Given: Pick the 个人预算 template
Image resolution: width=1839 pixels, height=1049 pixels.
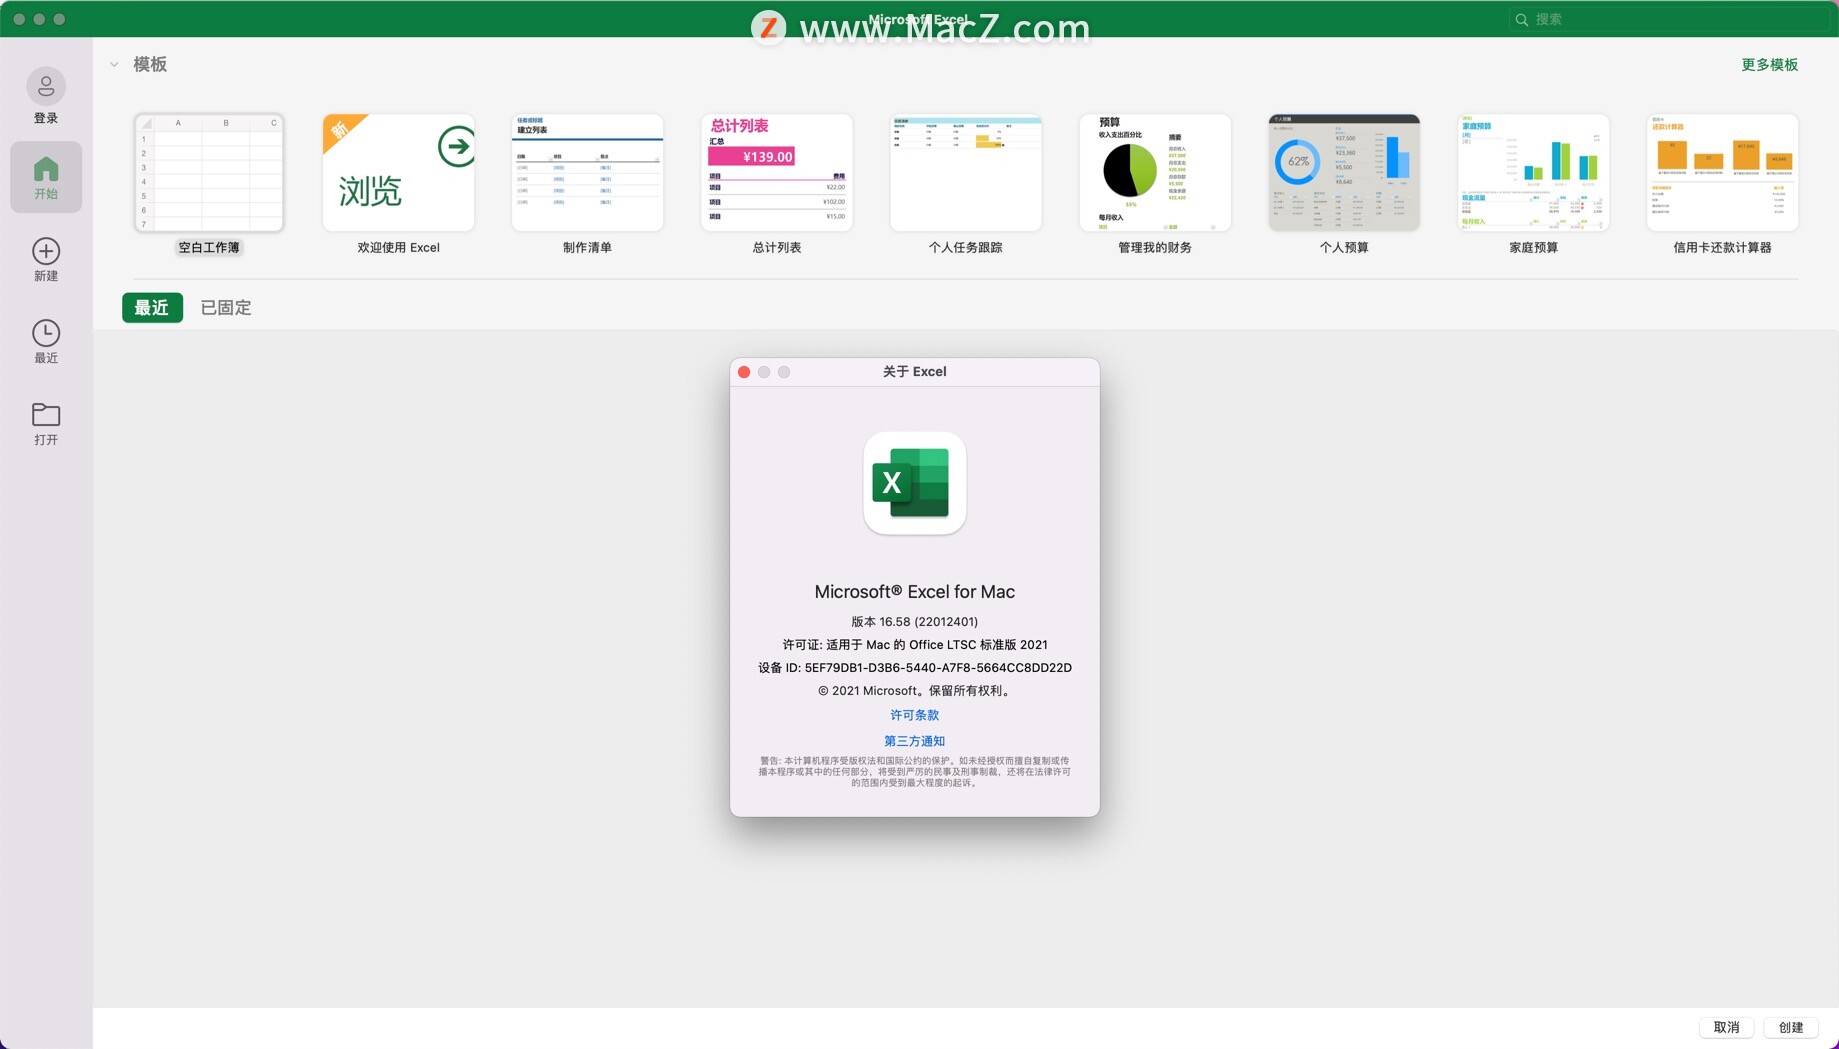Looking at the screenshot, I should pos(1344,172).
